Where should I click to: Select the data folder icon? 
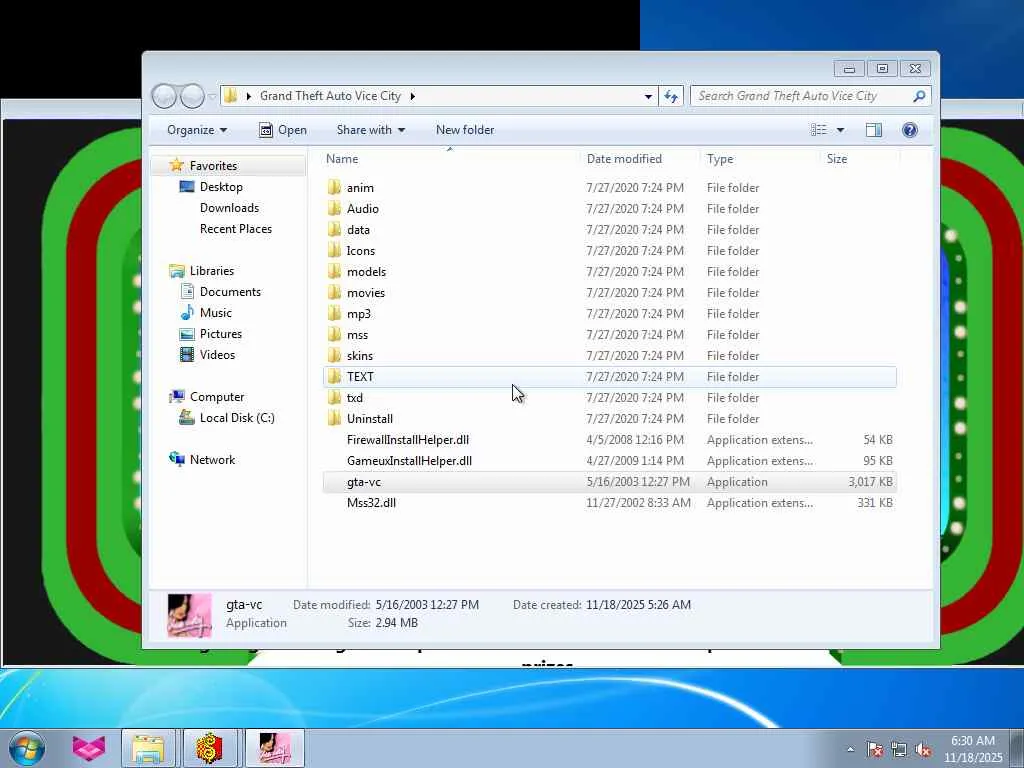point(334,230)
